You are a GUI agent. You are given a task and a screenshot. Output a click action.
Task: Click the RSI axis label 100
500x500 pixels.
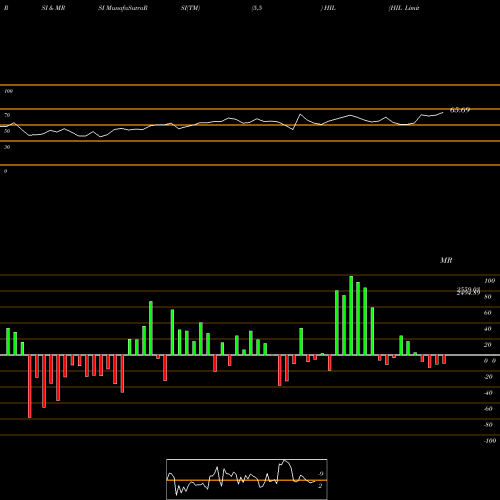click(x=8, y=91)
